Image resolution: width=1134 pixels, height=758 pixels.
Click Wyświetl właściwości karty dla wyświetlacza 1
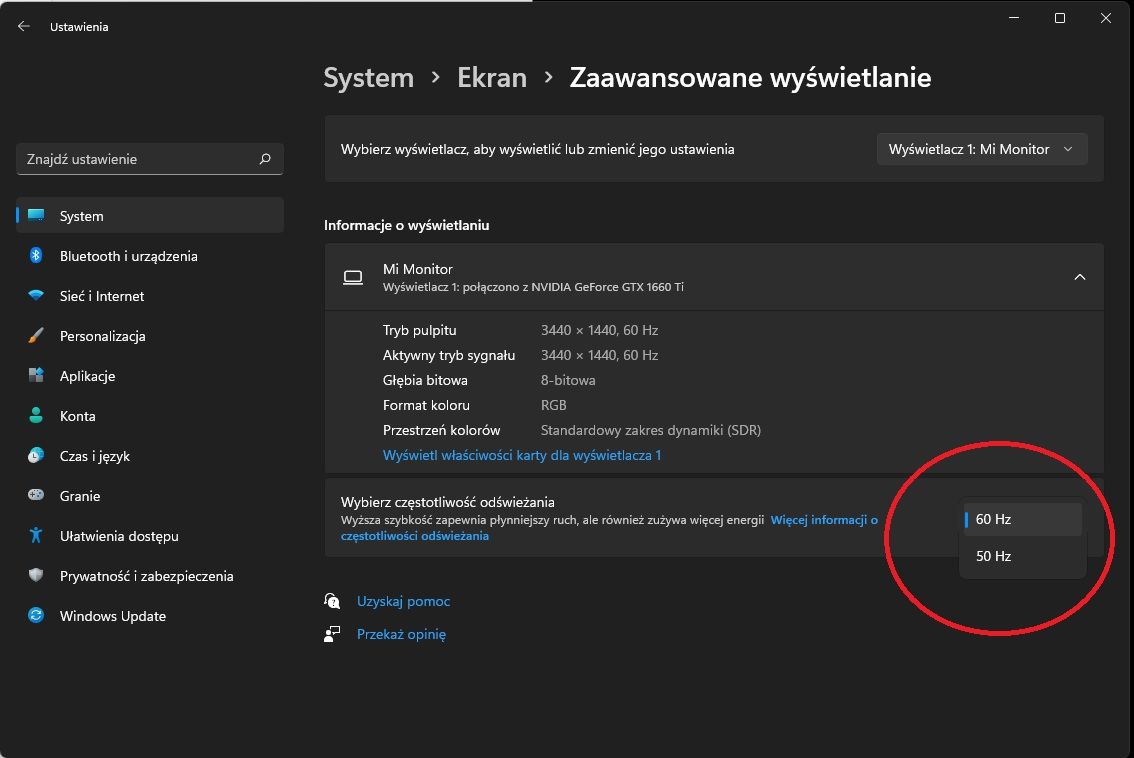[x=521, y=455]
